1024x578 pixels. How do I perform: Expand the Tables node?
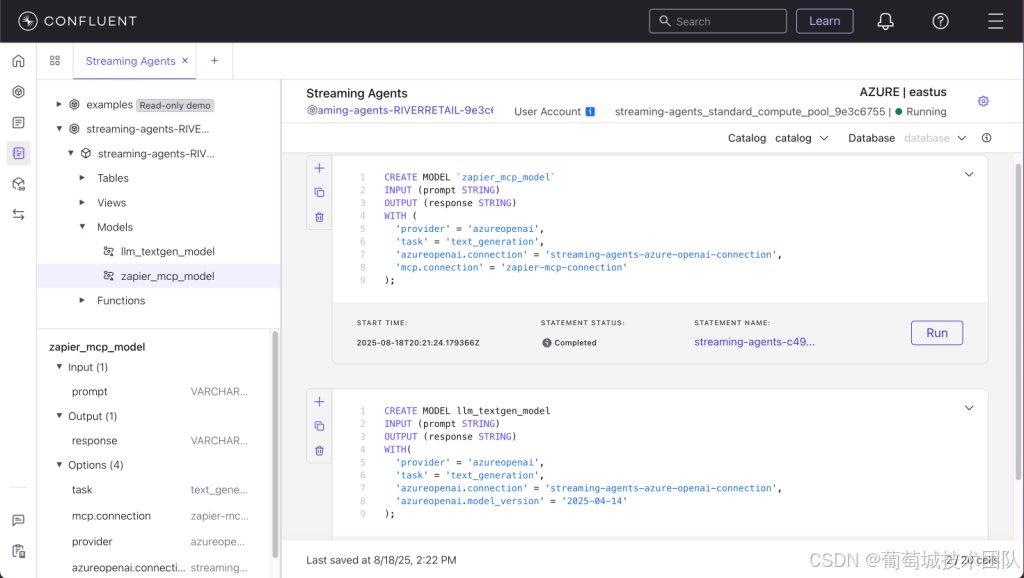pos(82,178)
